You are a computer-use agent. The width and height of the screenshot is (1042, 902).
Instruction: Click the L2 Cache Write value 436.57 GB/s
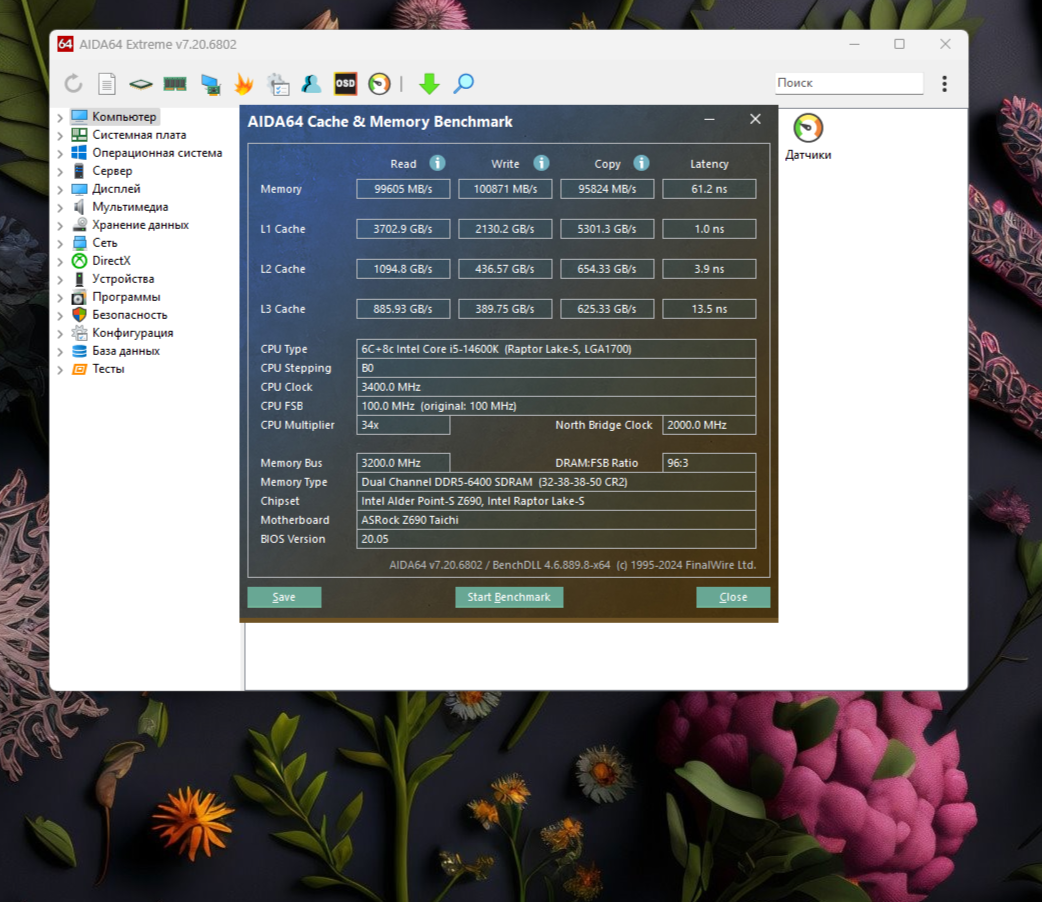point(505,269)
